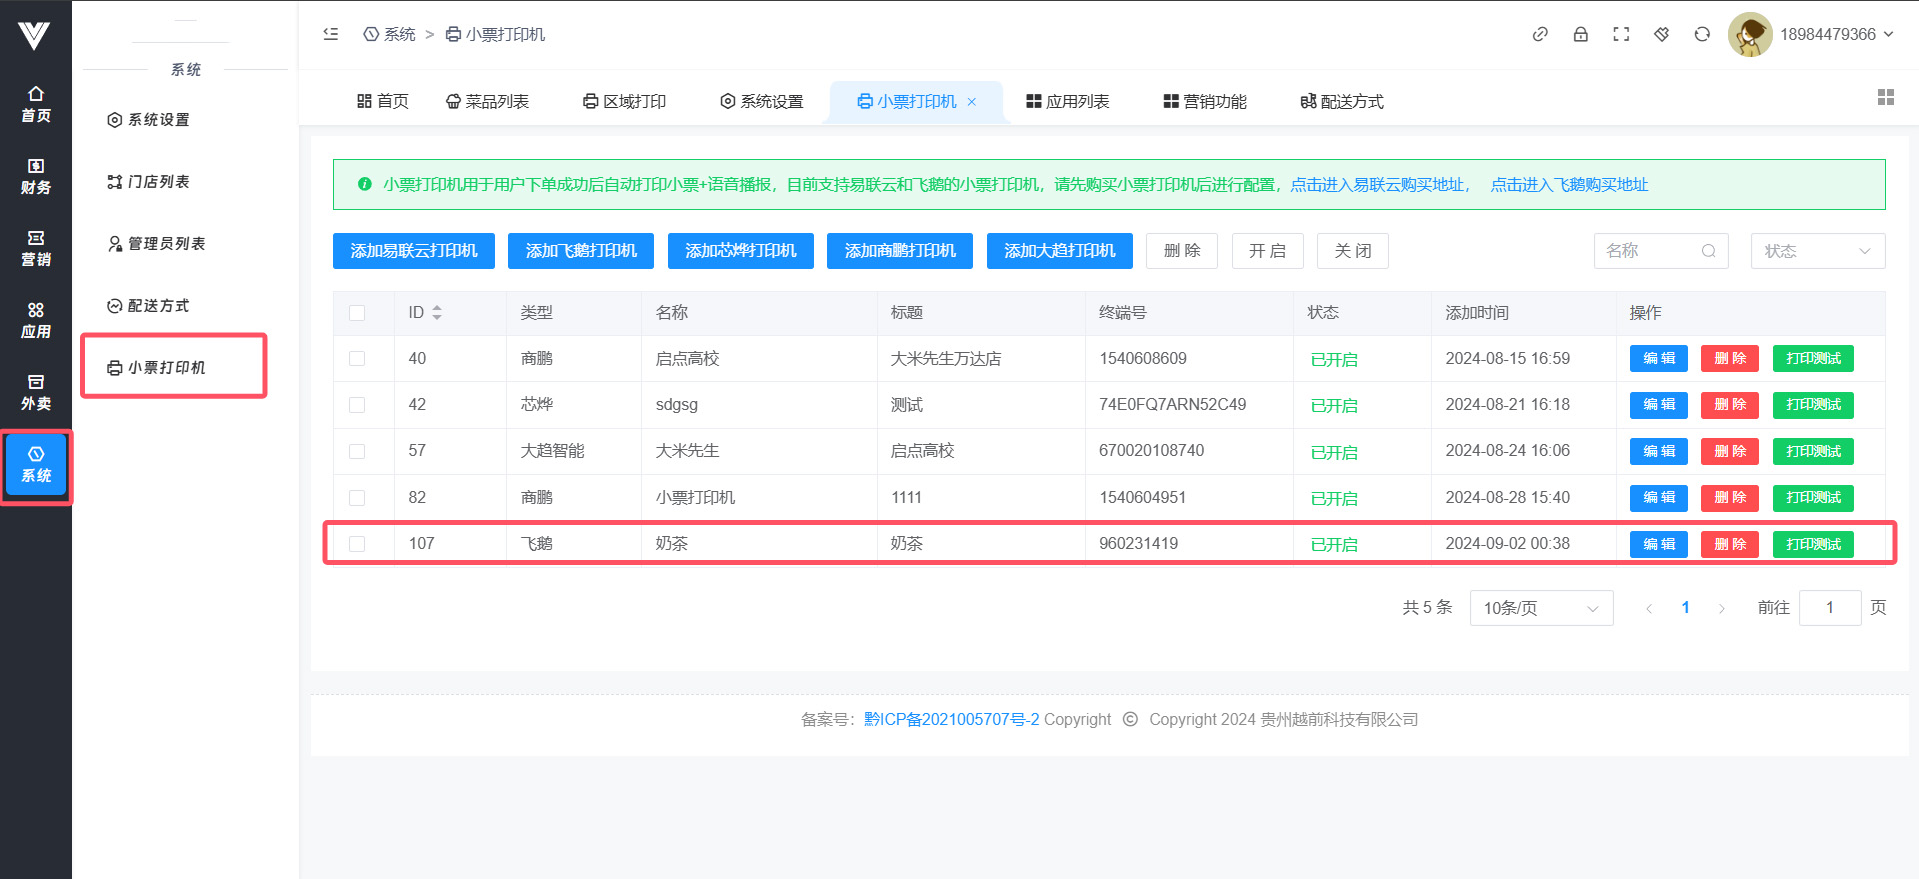Screen dimensions: 1919x879
Task: Toggle fullscreen mode icon
Action: (1621, 34)
